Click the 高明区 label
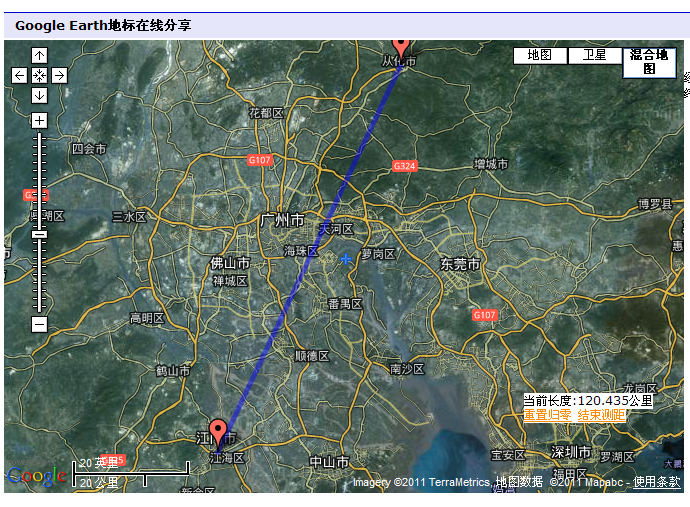Viewport: 690px width, 507px height. 147,318
